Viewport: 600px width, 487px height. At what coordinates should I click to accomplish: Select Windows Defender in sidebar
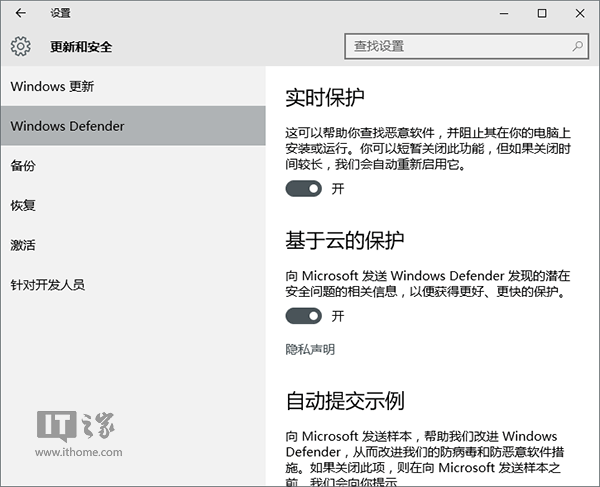tap(67, 126)
